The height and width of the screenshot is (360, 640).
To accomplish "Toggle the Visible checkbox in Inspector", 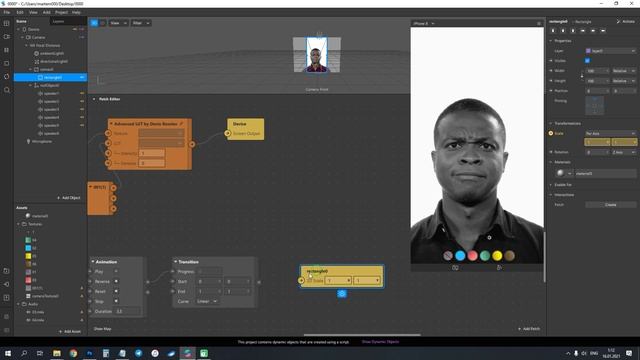I will (587, 60).
